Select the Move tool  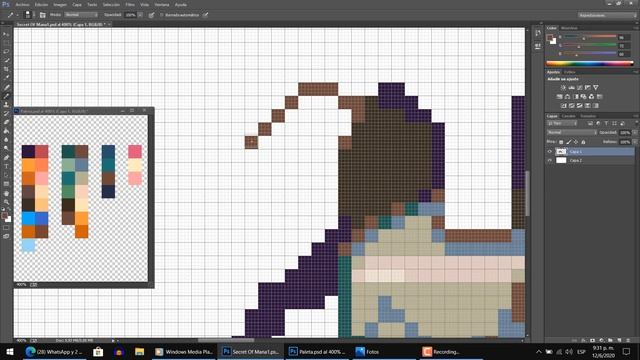tap(6, 34)
